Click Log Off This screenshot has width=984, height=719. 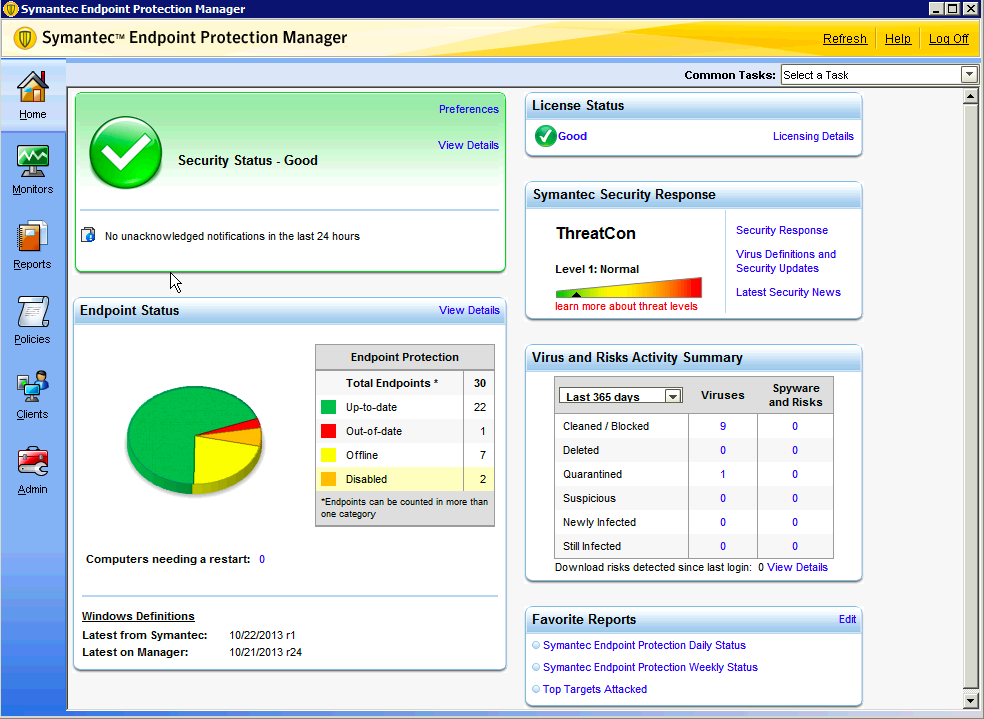[948, 39]
